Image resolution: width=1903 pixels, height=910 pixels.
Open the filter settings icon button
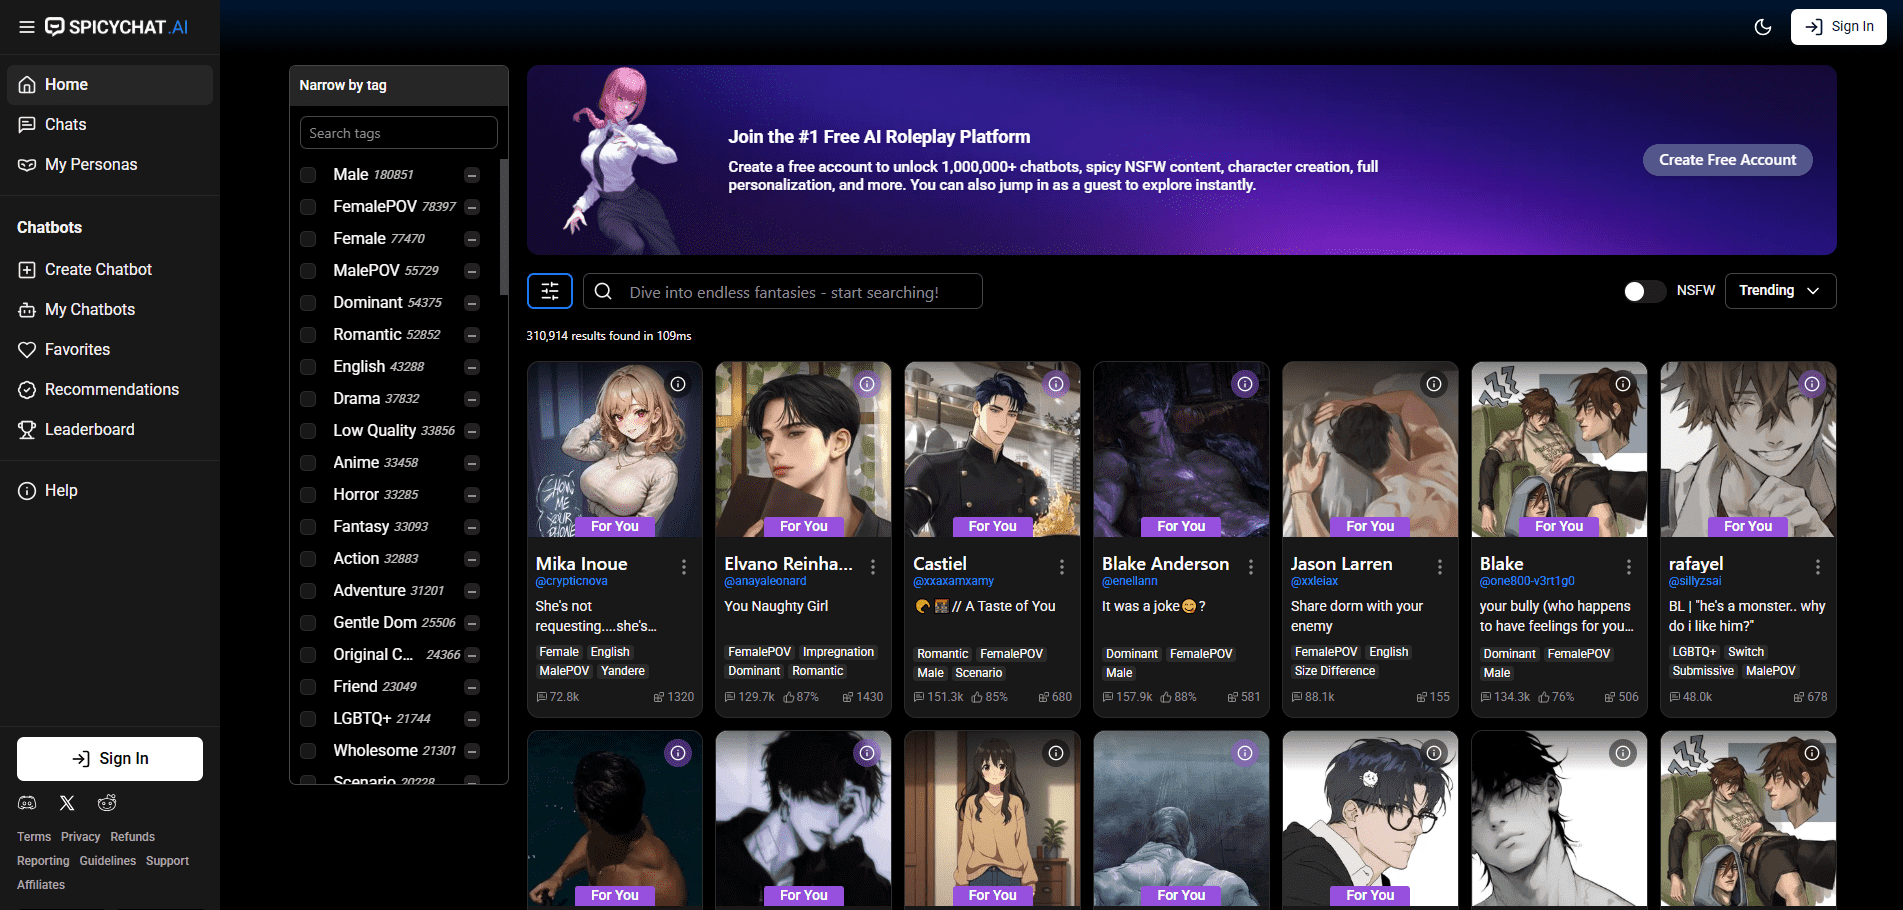click(550, 291)
